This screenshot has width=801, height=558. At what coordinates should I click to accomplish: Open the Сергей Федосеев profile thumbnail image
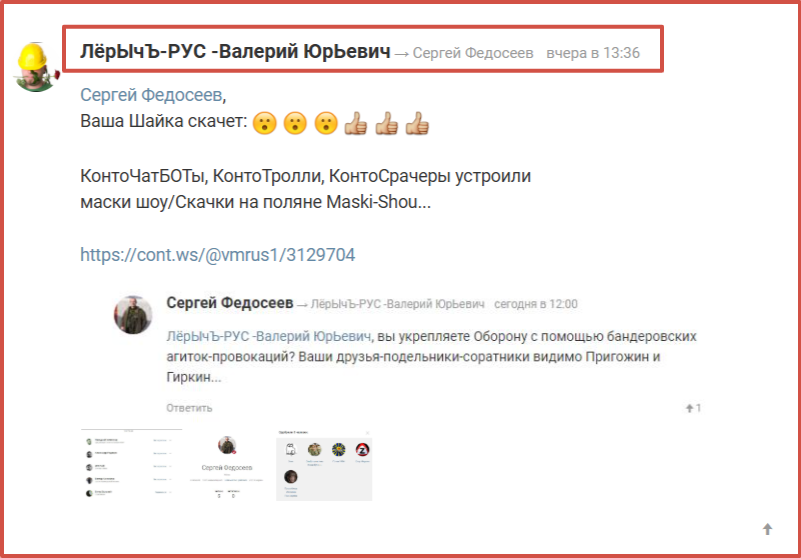pyautogui.click(x=226, y=466)
